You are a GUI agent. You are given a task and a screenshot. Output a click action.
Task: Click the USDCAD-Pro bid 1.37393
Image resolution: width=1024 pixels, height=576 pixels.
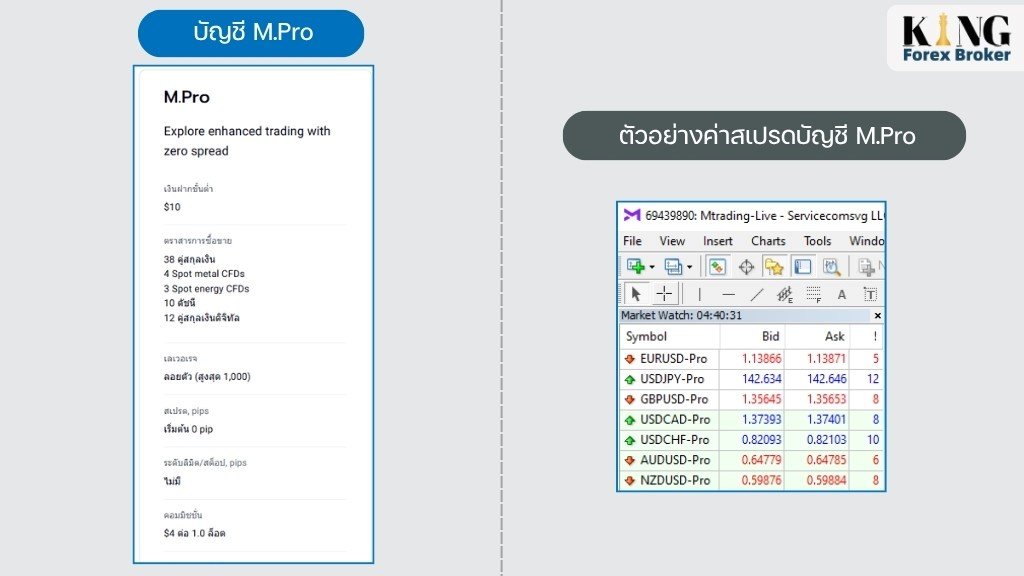[761, 419]
